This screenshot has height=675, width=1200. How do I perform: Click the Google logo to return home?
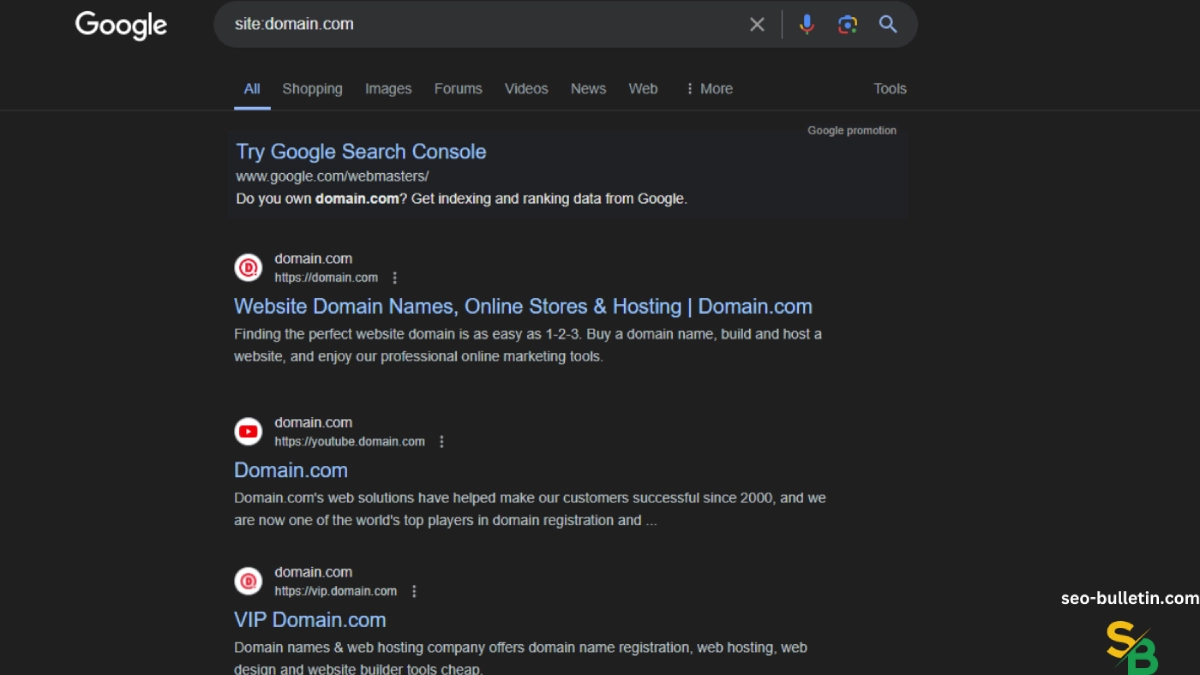coord(120,26)
